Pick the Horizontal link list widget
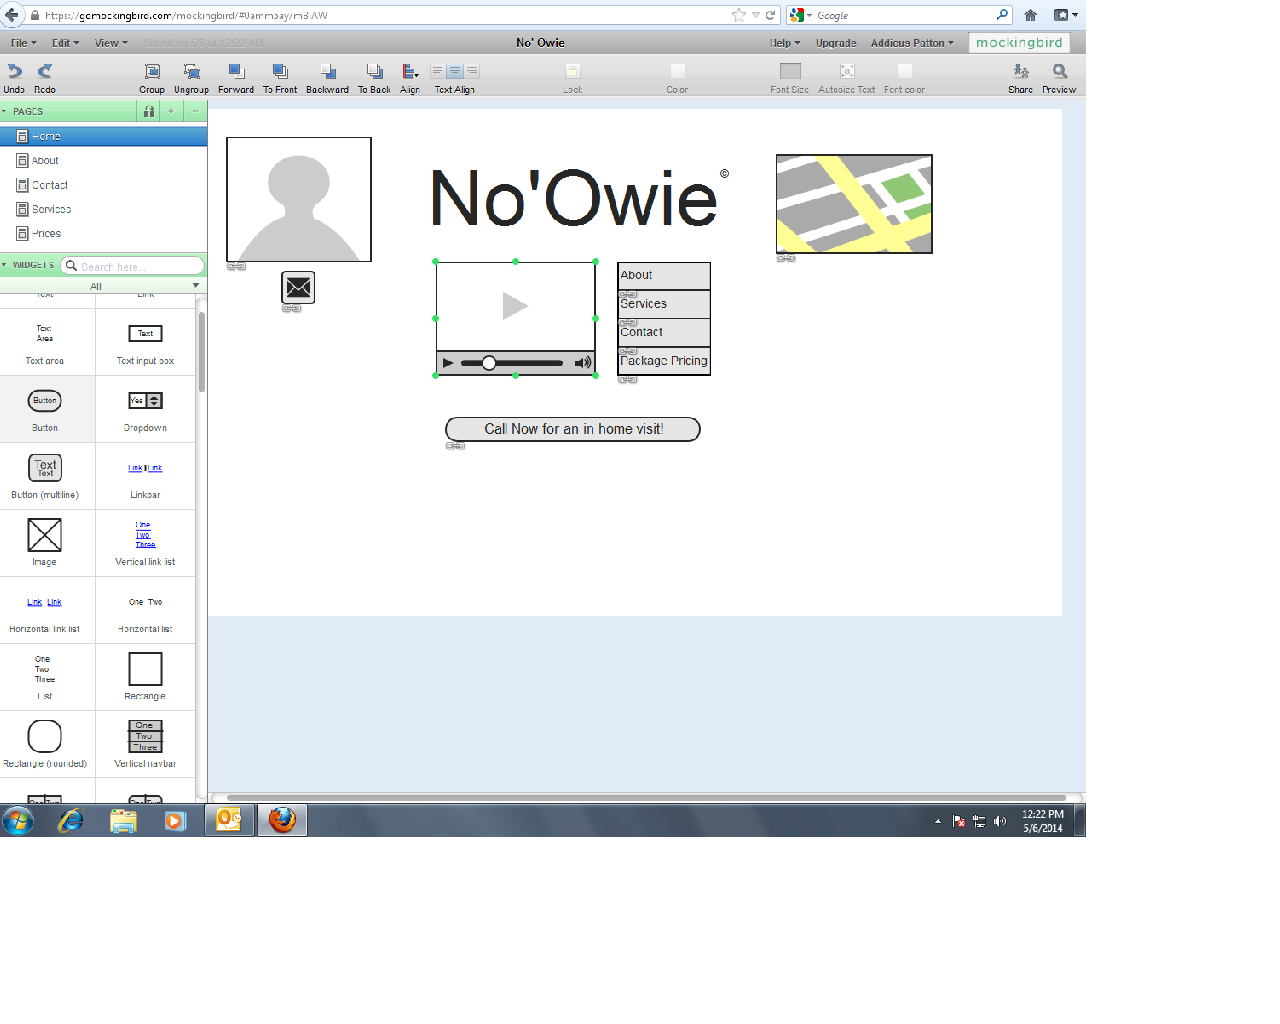This screenshot has height=1024, width=1280. 45,610
